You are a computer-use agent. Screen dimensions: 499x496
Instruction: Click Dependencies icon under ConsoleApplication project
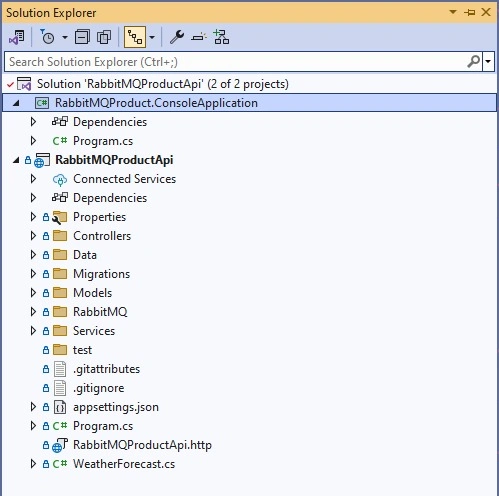[x=60, y=122]
